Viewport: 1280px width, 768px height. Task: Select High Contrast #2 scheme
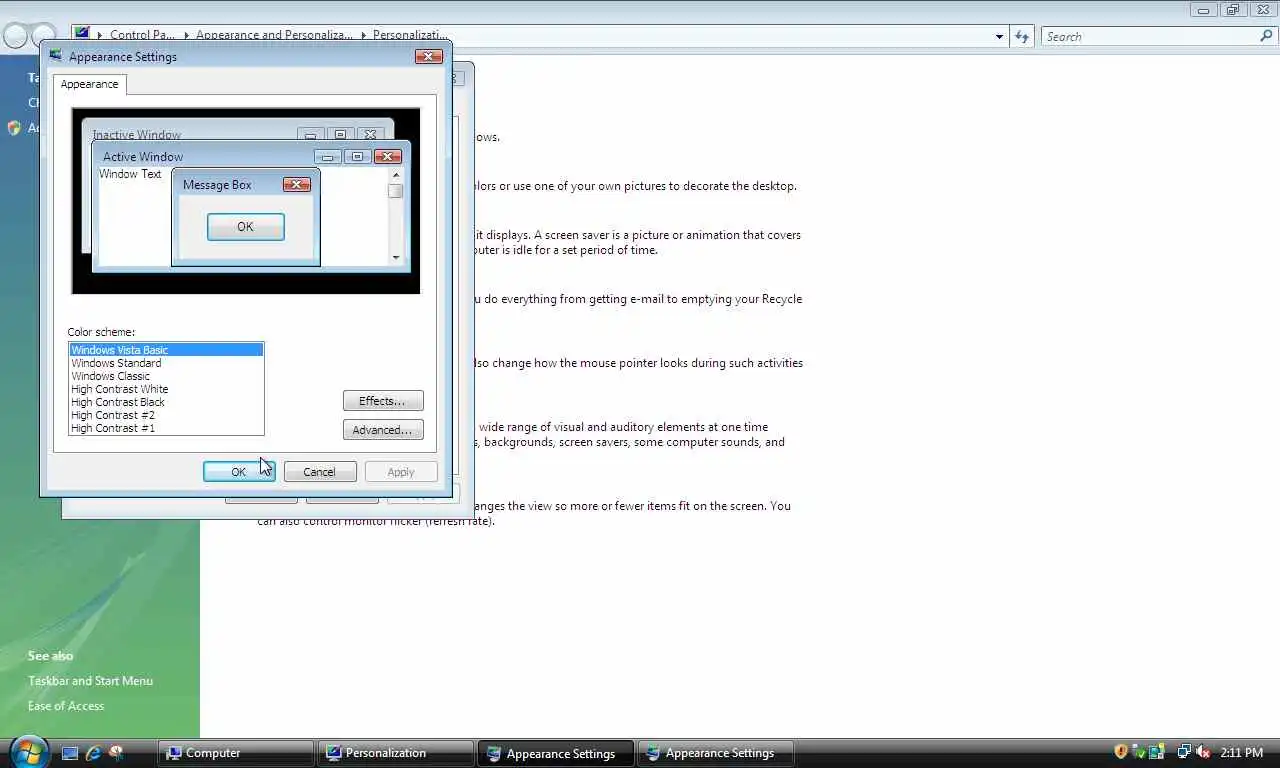[166, 415]
